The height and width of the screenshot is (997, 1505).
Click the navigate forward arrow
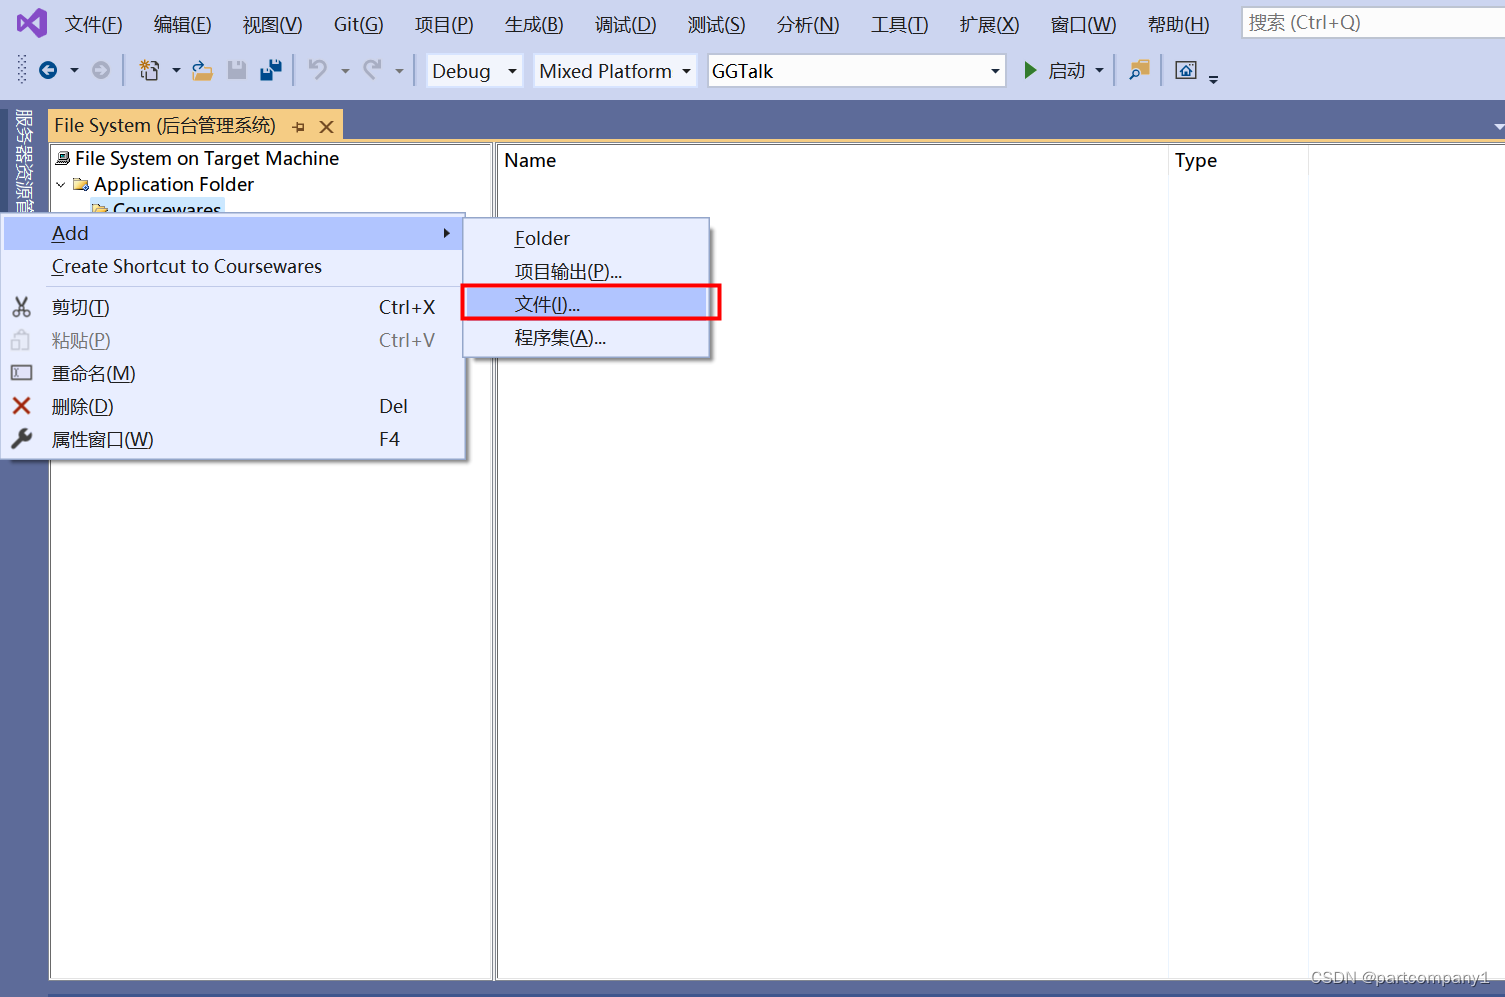(x=101, y=70)
